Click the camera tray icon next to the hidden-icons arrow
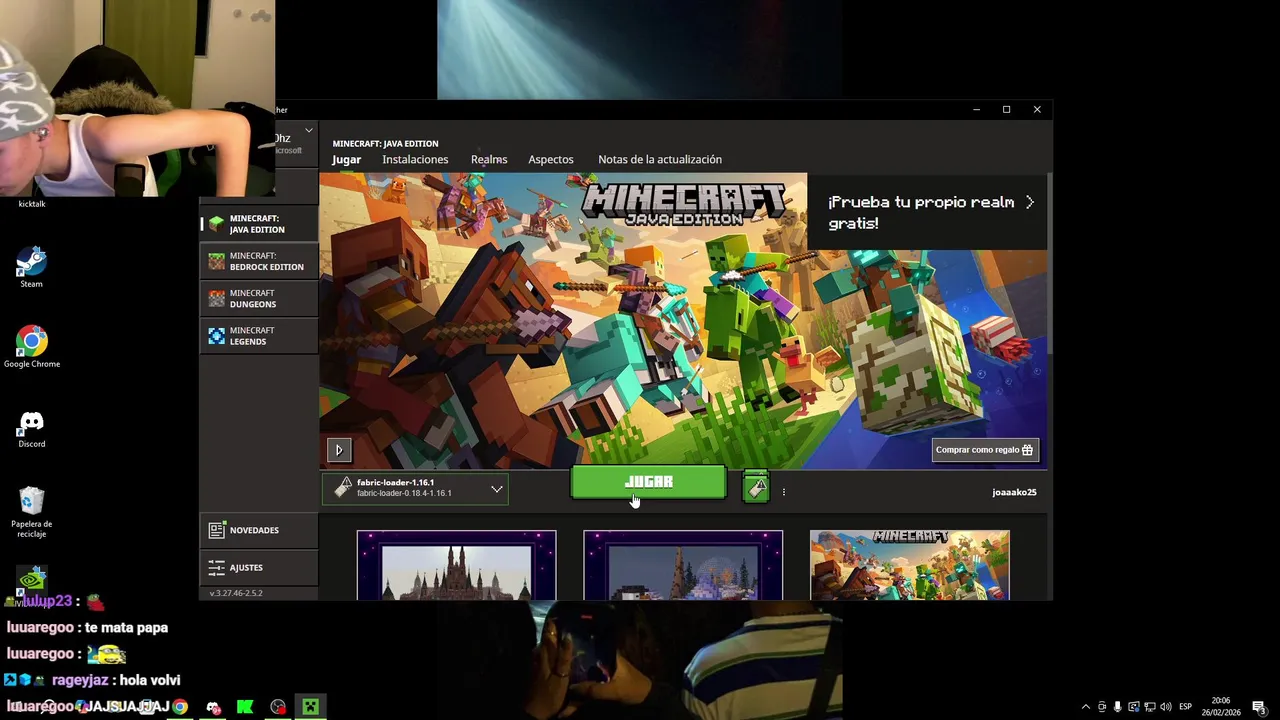The image size is (1280, 720). click(x=1102, y=707)
